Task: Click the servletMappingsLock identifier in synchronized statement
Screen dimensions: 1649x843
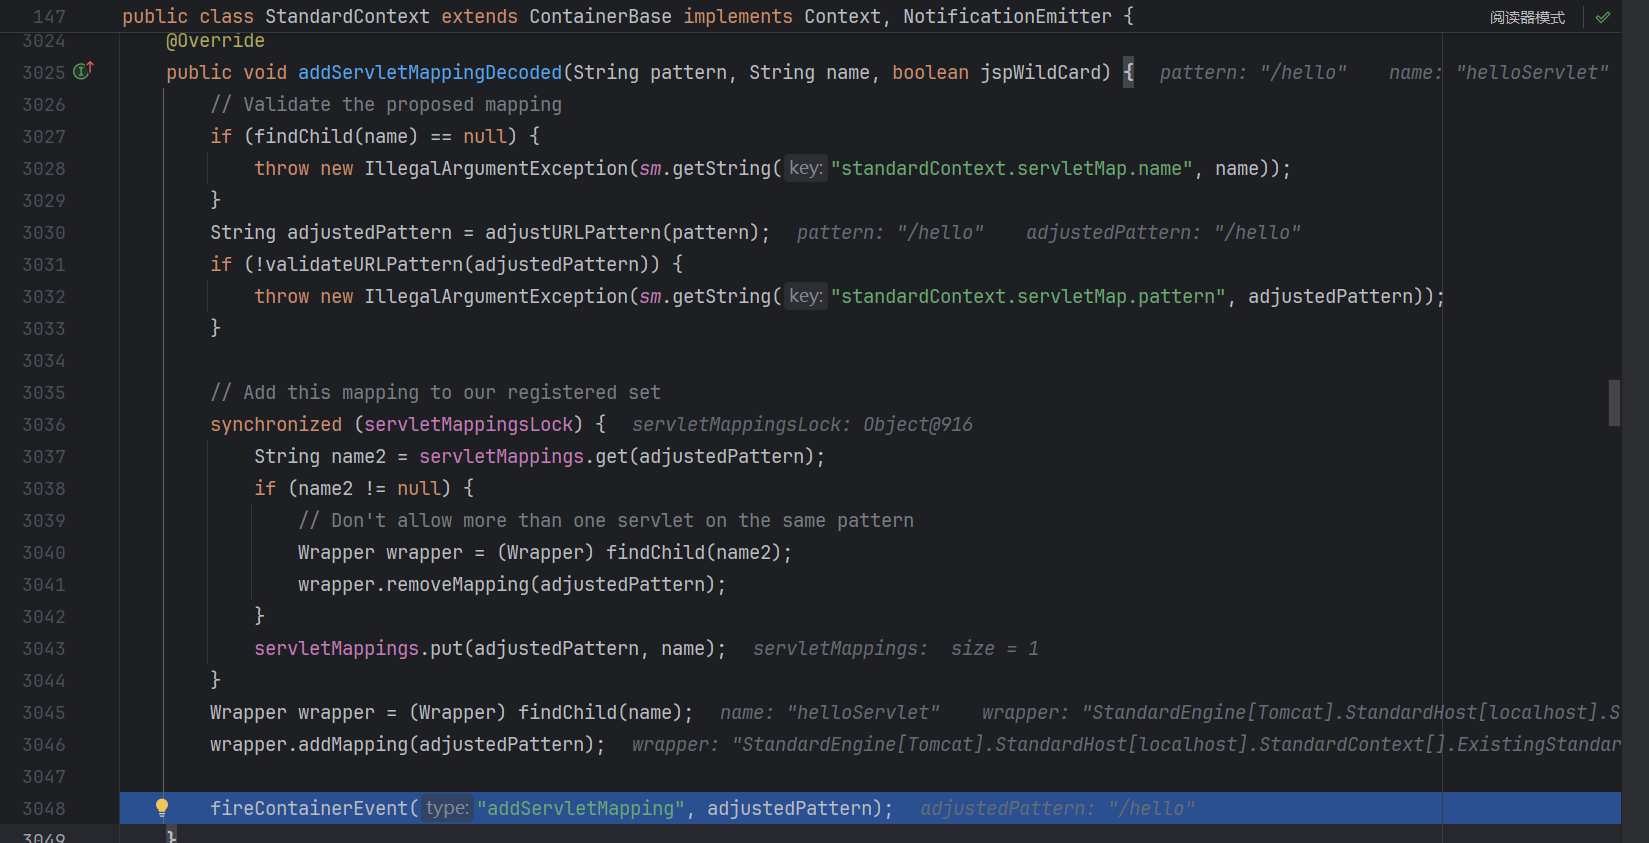Action: (468, 425)
